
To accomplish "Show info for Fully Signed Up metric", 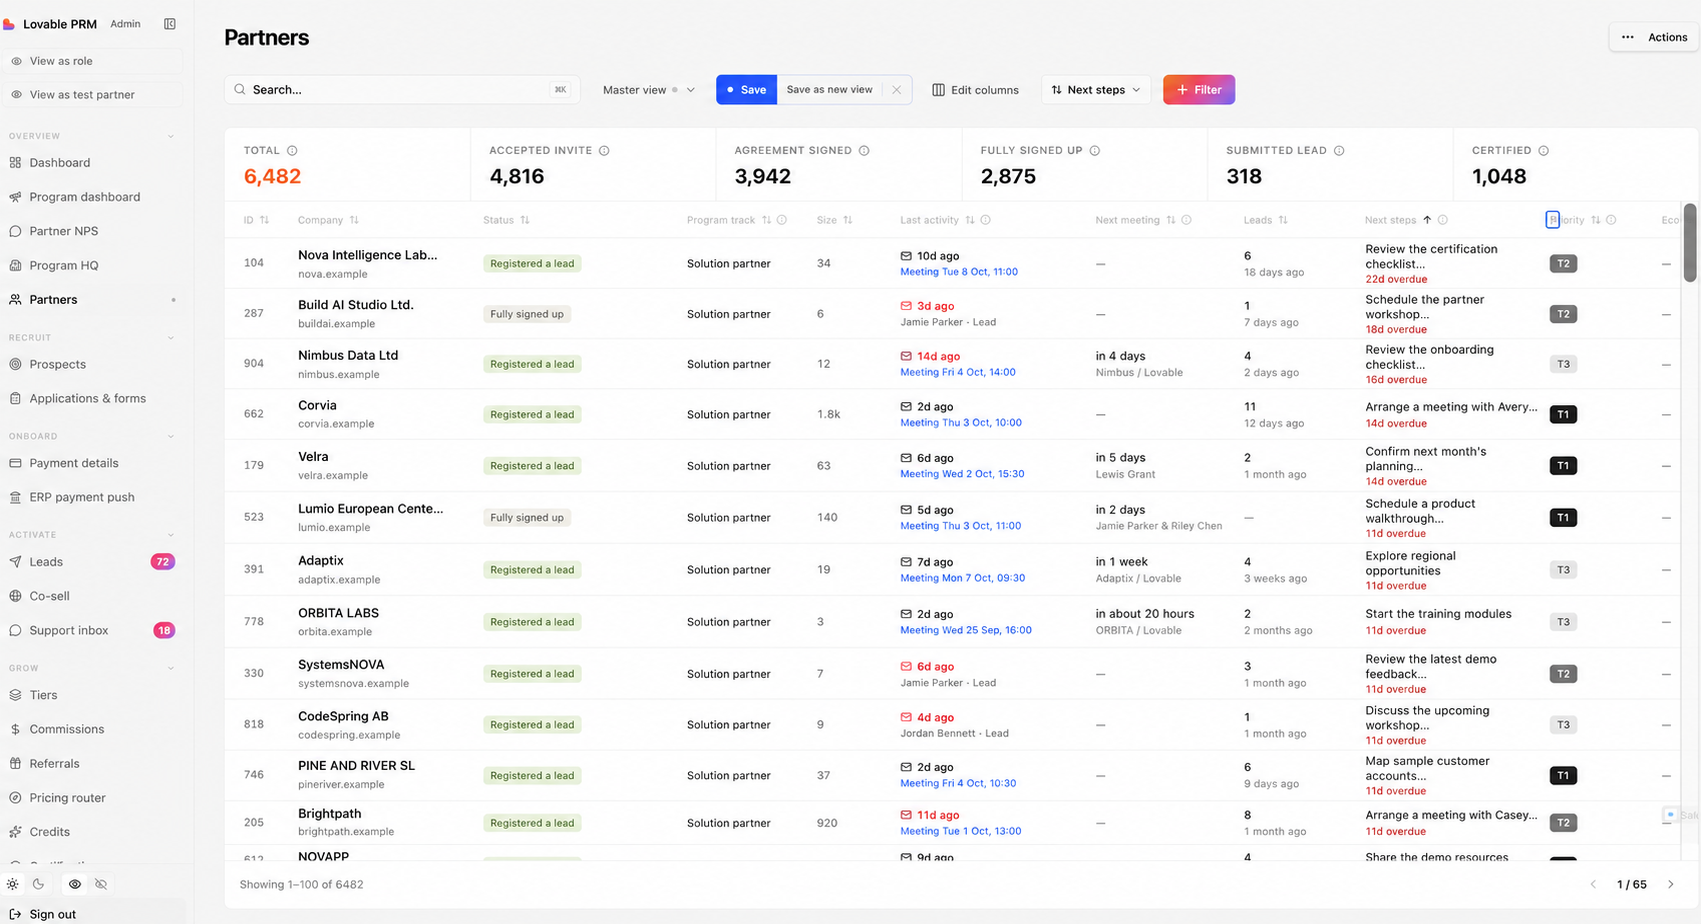I will 1095,151.
